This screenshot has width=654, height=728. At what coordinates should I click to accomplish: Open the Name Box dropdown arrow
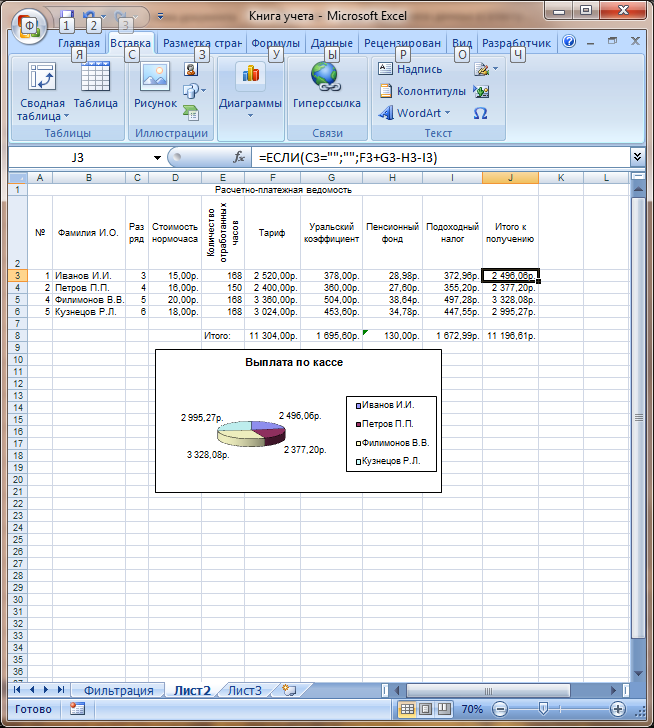(157, 158)
